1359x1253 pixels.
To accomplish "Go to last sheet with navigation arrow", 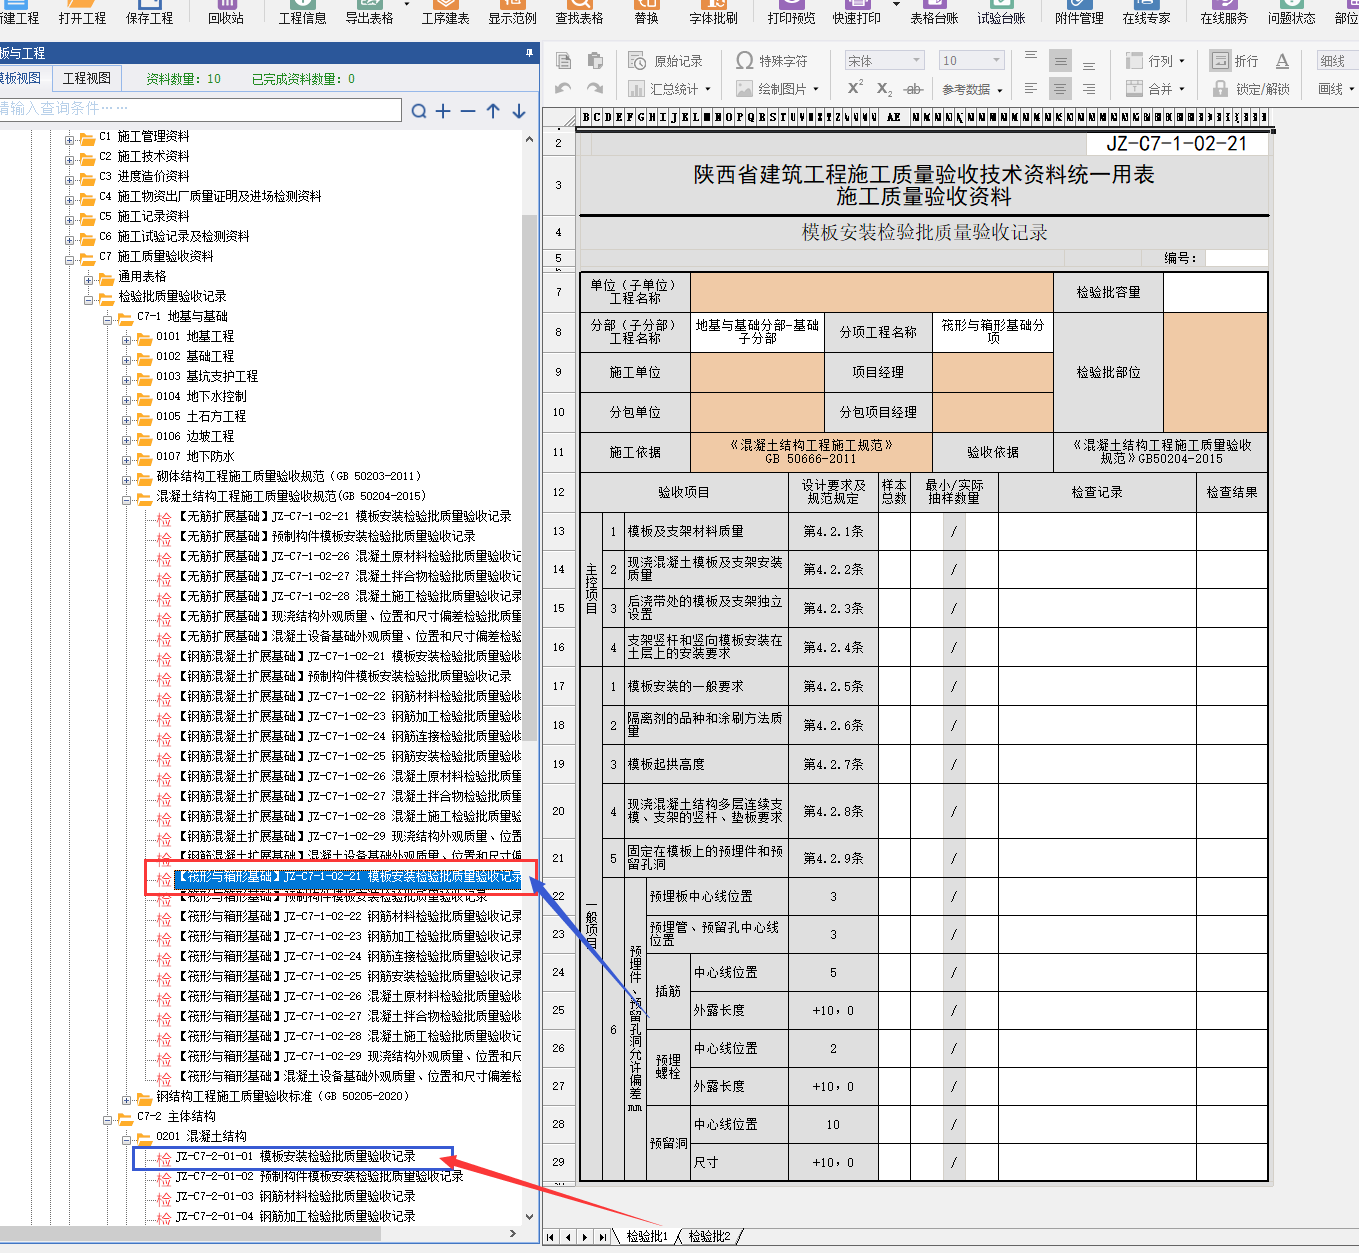I will (x=602, y=1237).
